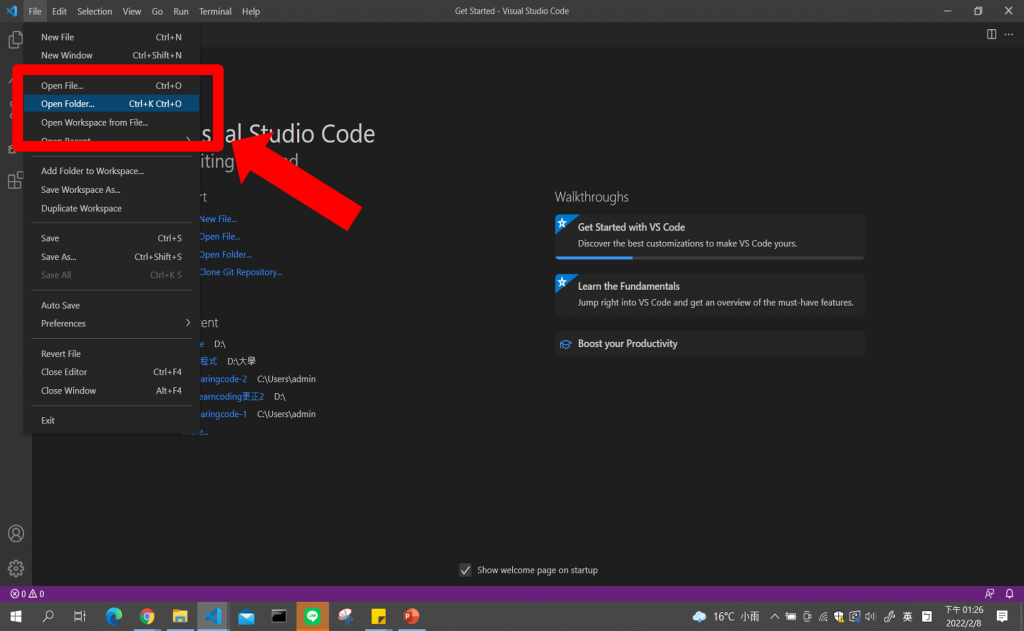The height and width of the screenshot is (631, 1024).
Task: Open the Extensions view icon
Action: pyautogui.click(x=16, y=180)
